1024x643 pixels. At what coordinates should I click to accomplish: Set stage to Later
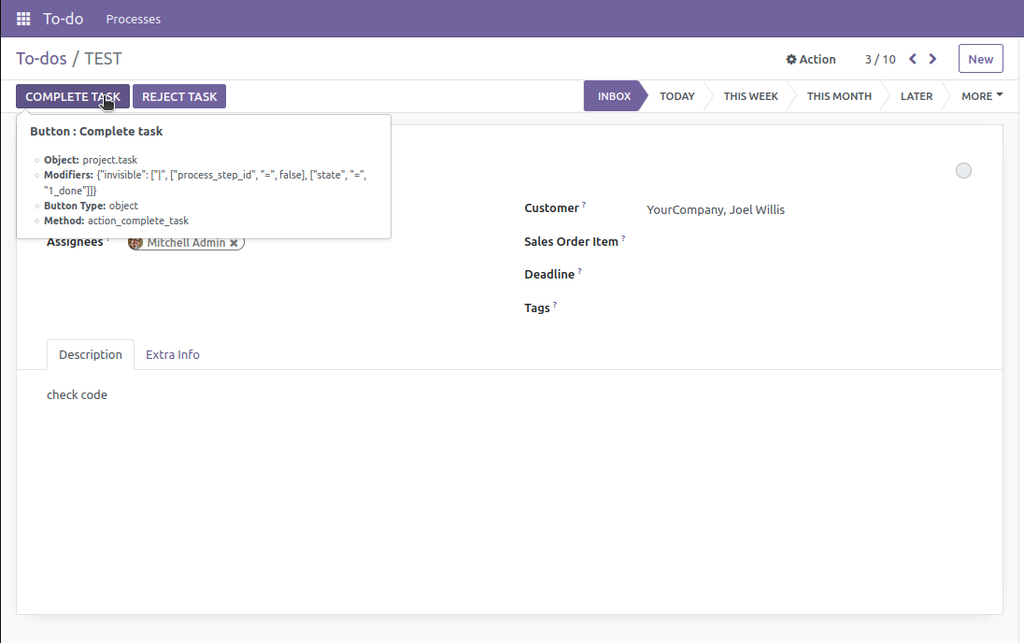click(916, 96)
